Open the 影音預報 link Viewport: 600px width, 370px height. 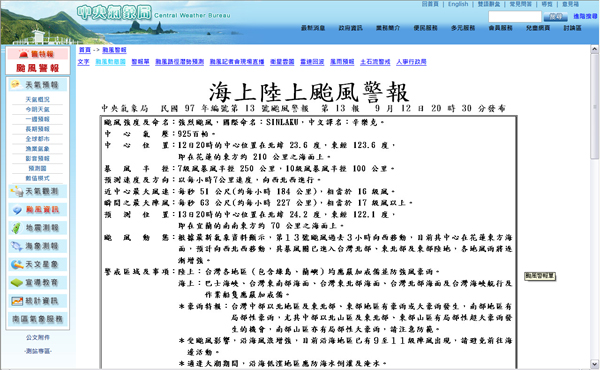point(38,159)
